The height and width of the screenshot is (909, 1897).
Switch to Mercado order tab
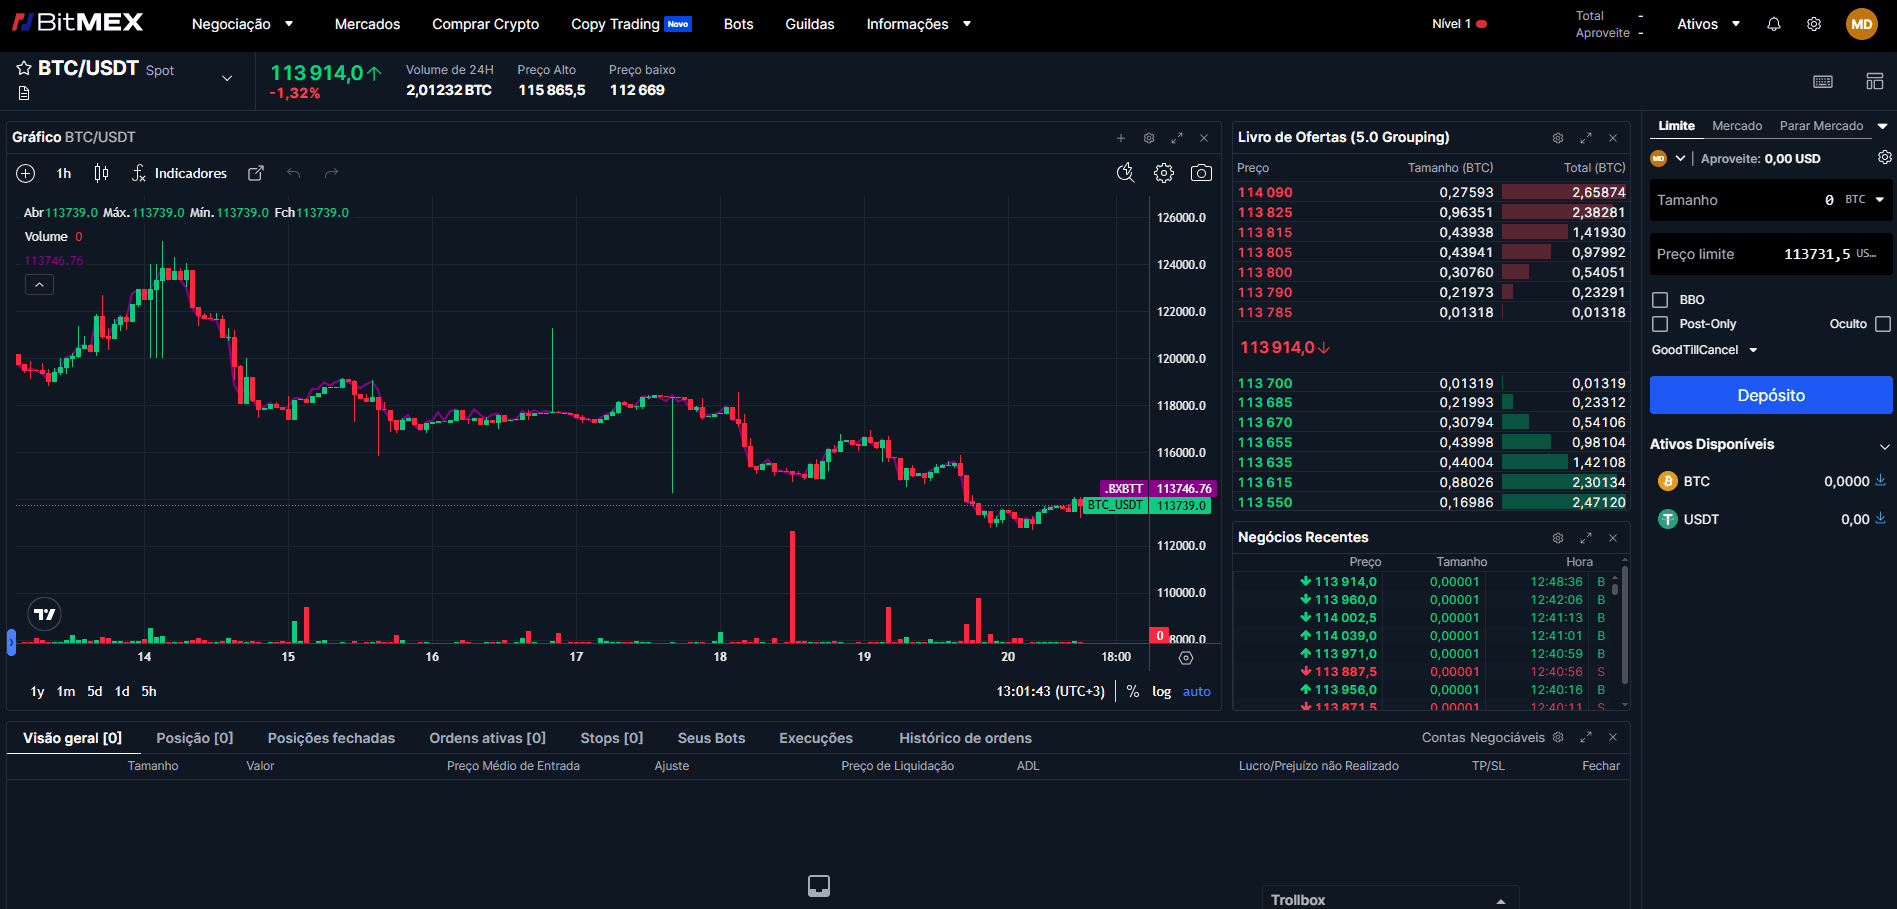(x=1737, y=126)
